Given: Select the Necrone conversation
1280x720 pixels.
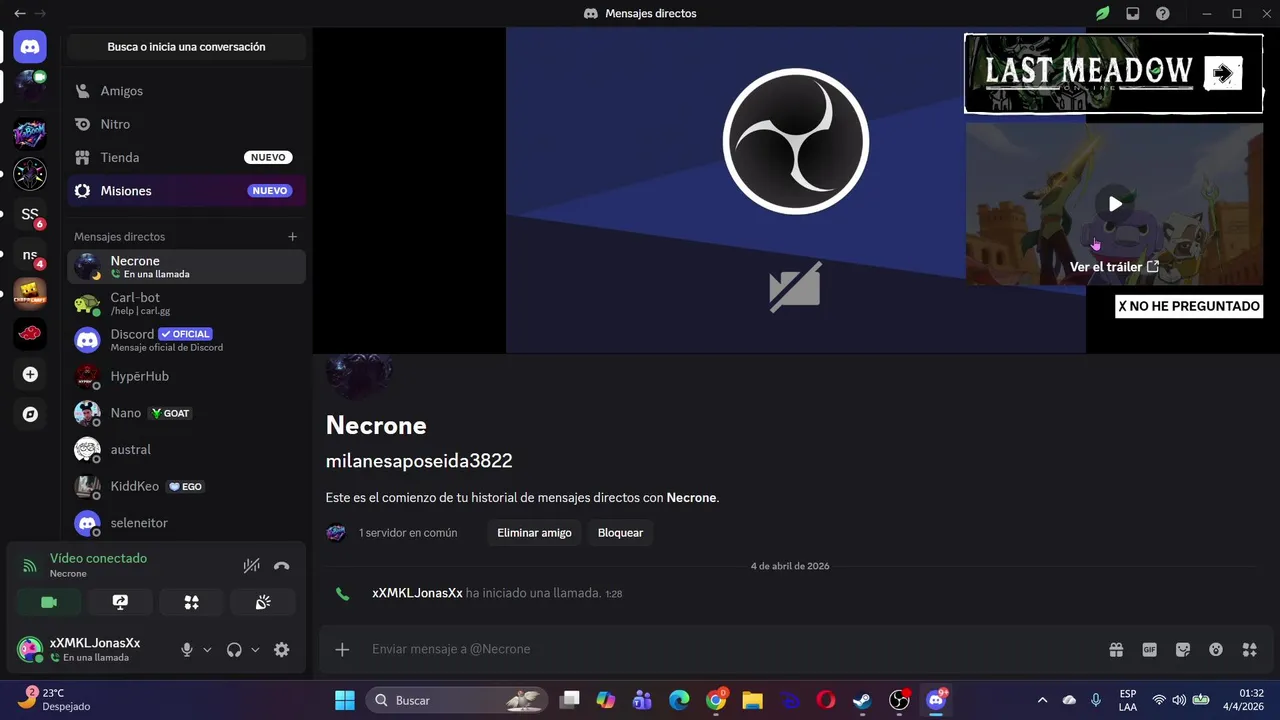Looking at the screenshot, I should (186, 267).
